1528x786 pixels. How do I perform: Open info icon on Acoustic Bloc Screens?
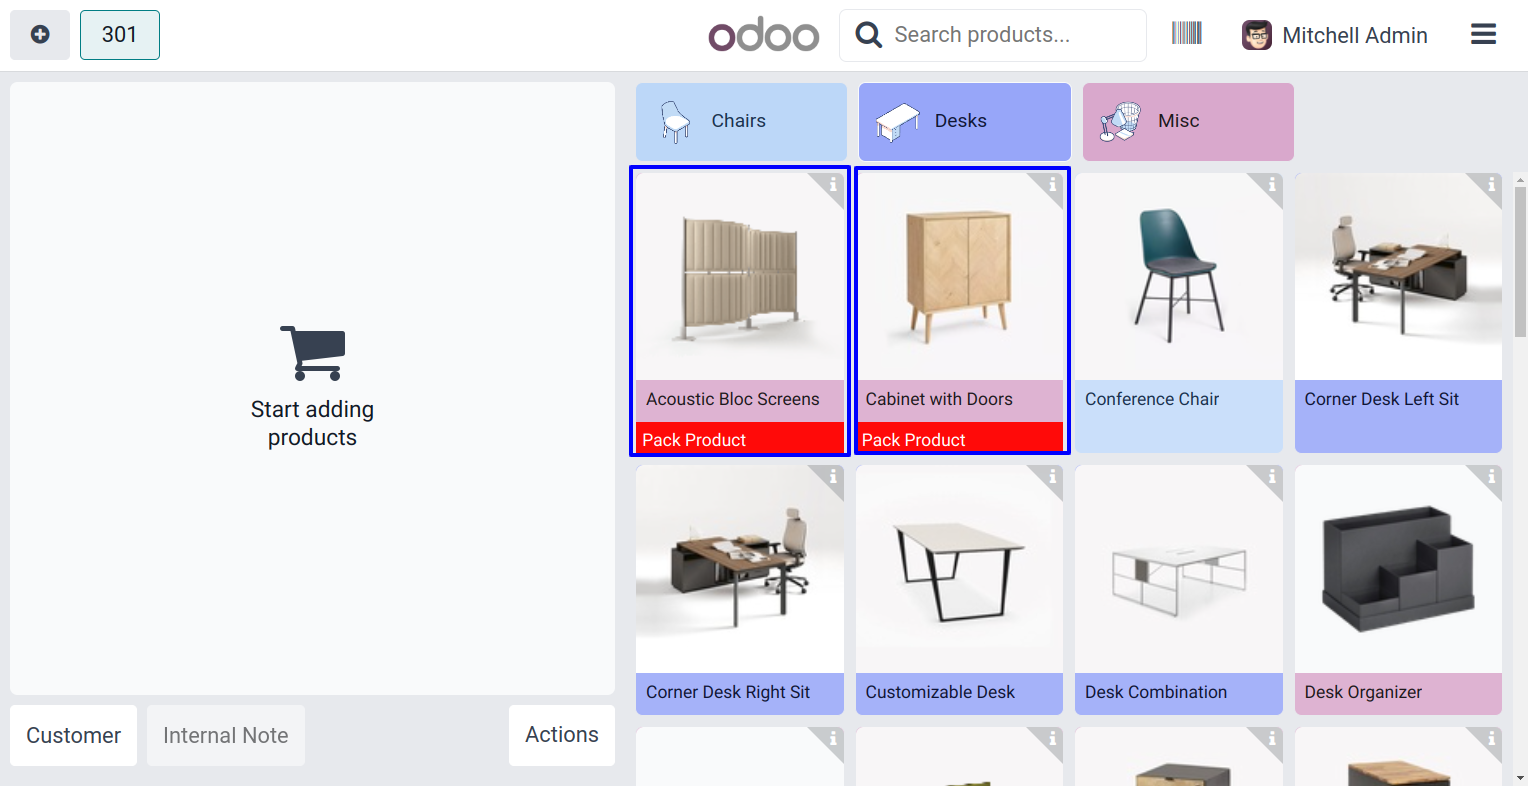[x=833, y=185]
